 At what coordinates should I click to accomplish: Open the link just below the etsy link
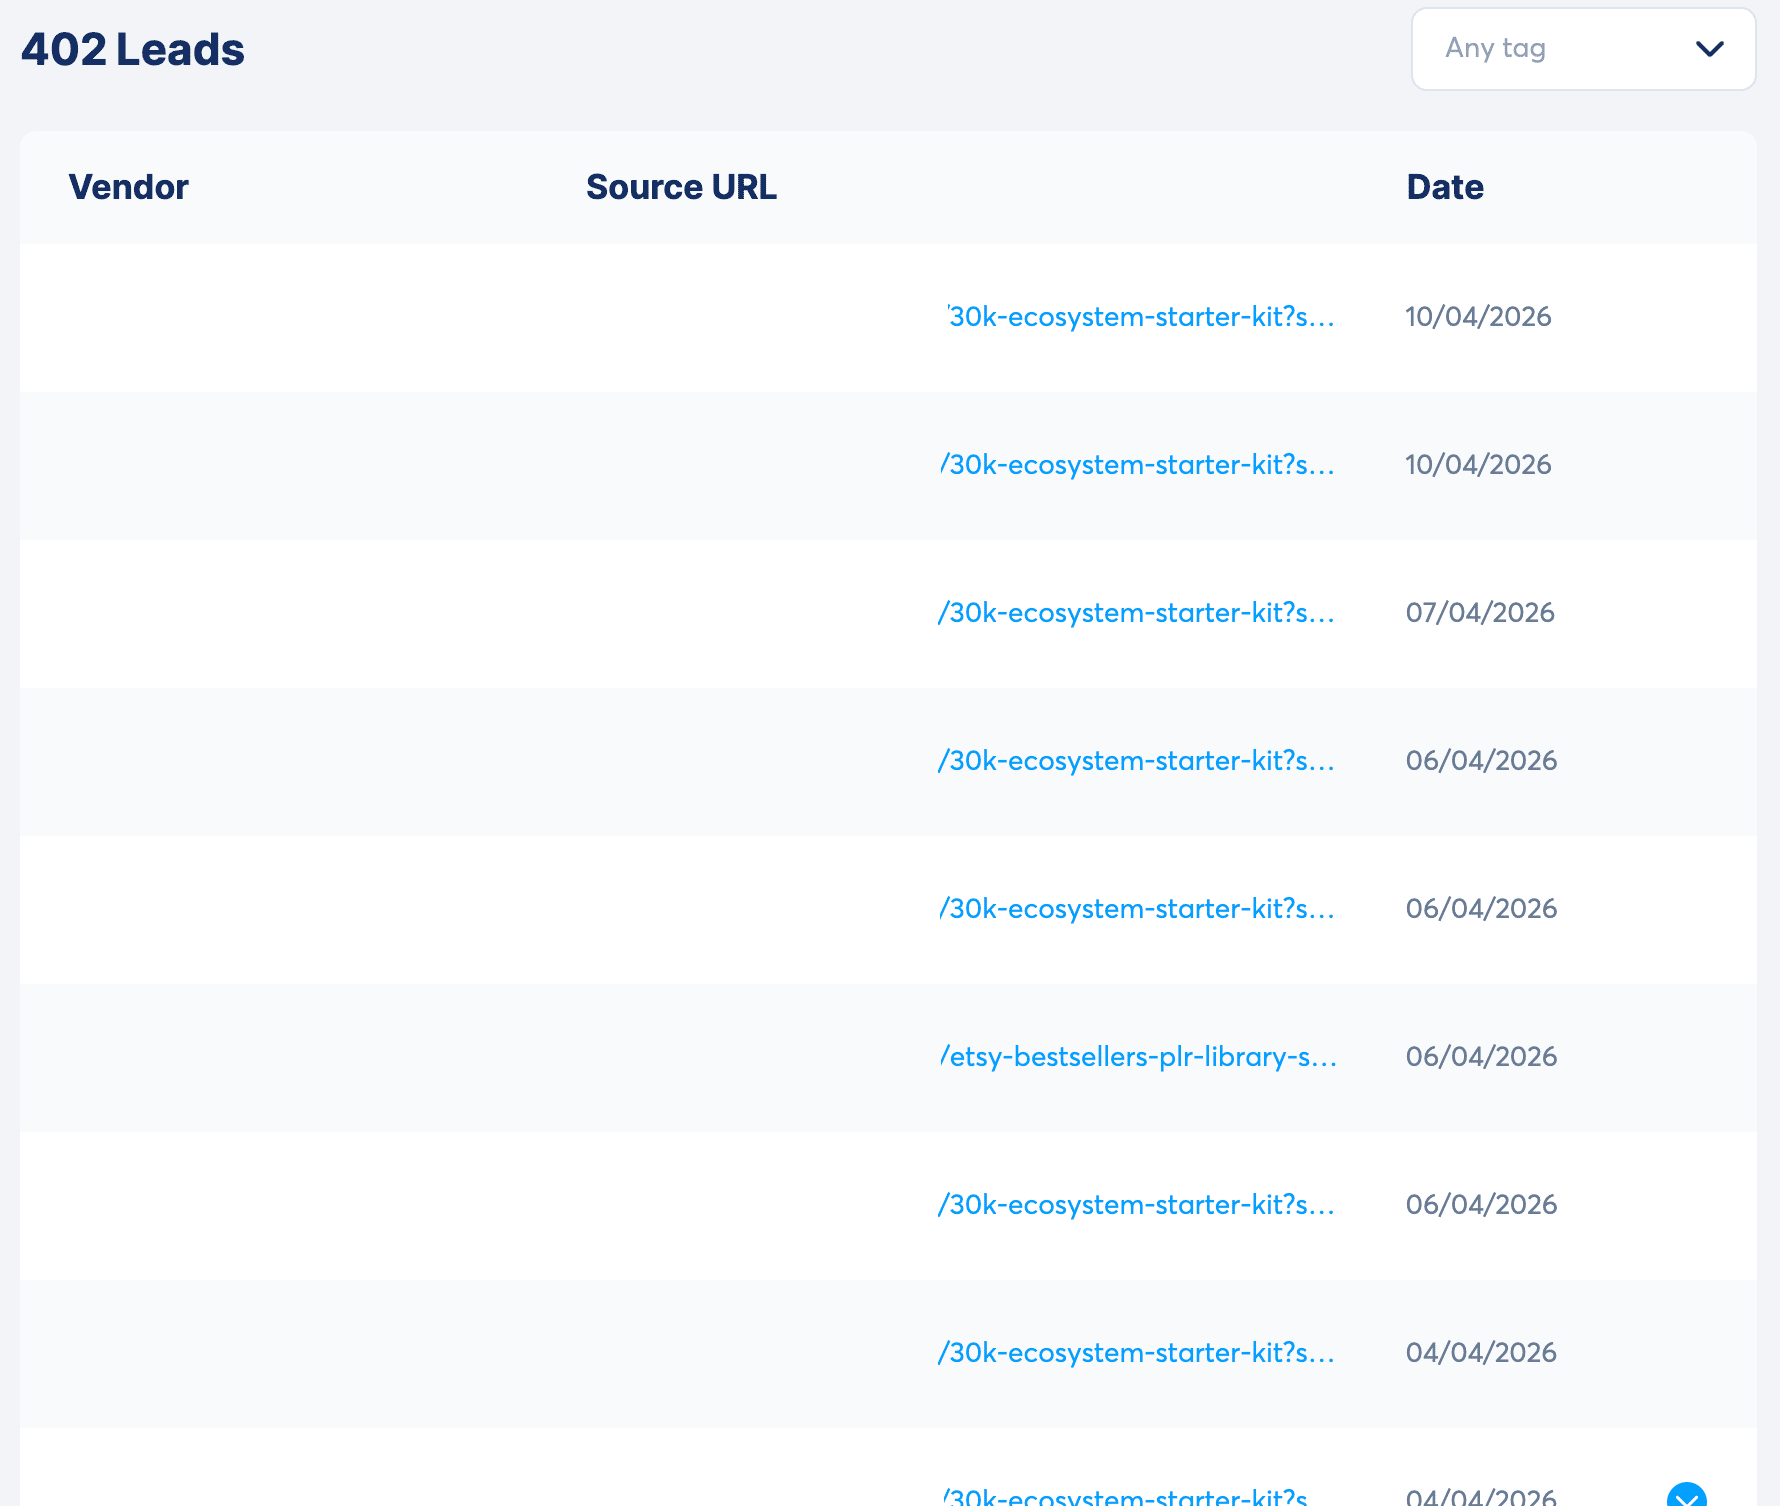tap(1136, 1205)
